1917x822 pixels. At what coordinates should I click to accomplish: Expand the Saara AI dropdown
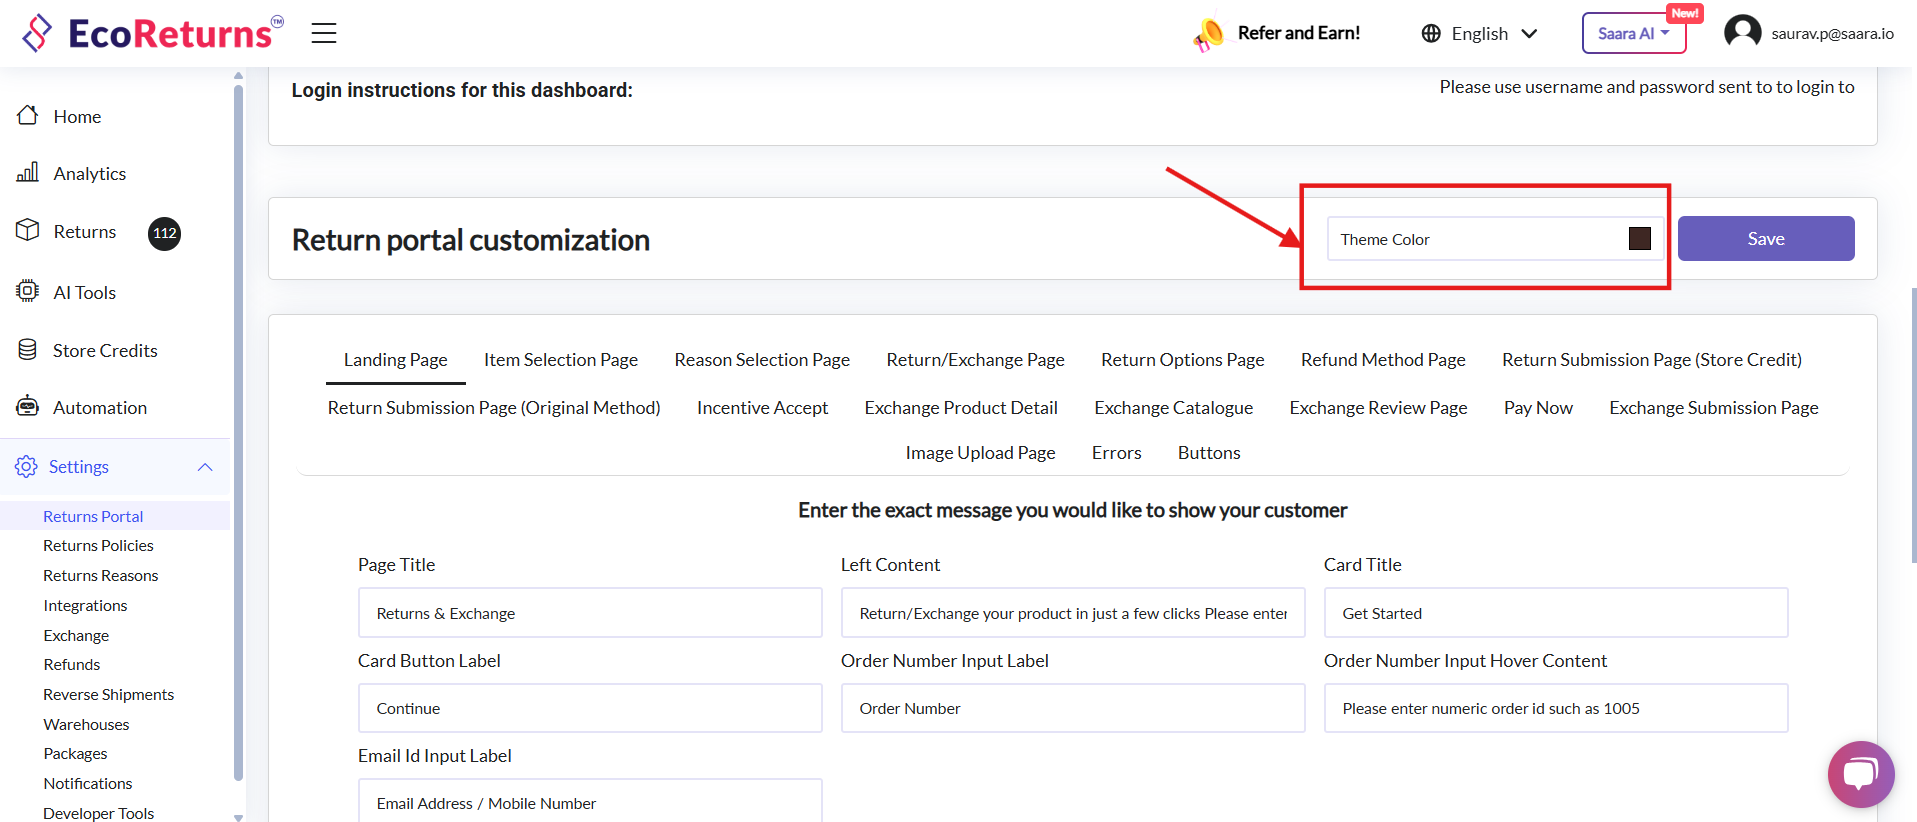(x=1633, y=34)
